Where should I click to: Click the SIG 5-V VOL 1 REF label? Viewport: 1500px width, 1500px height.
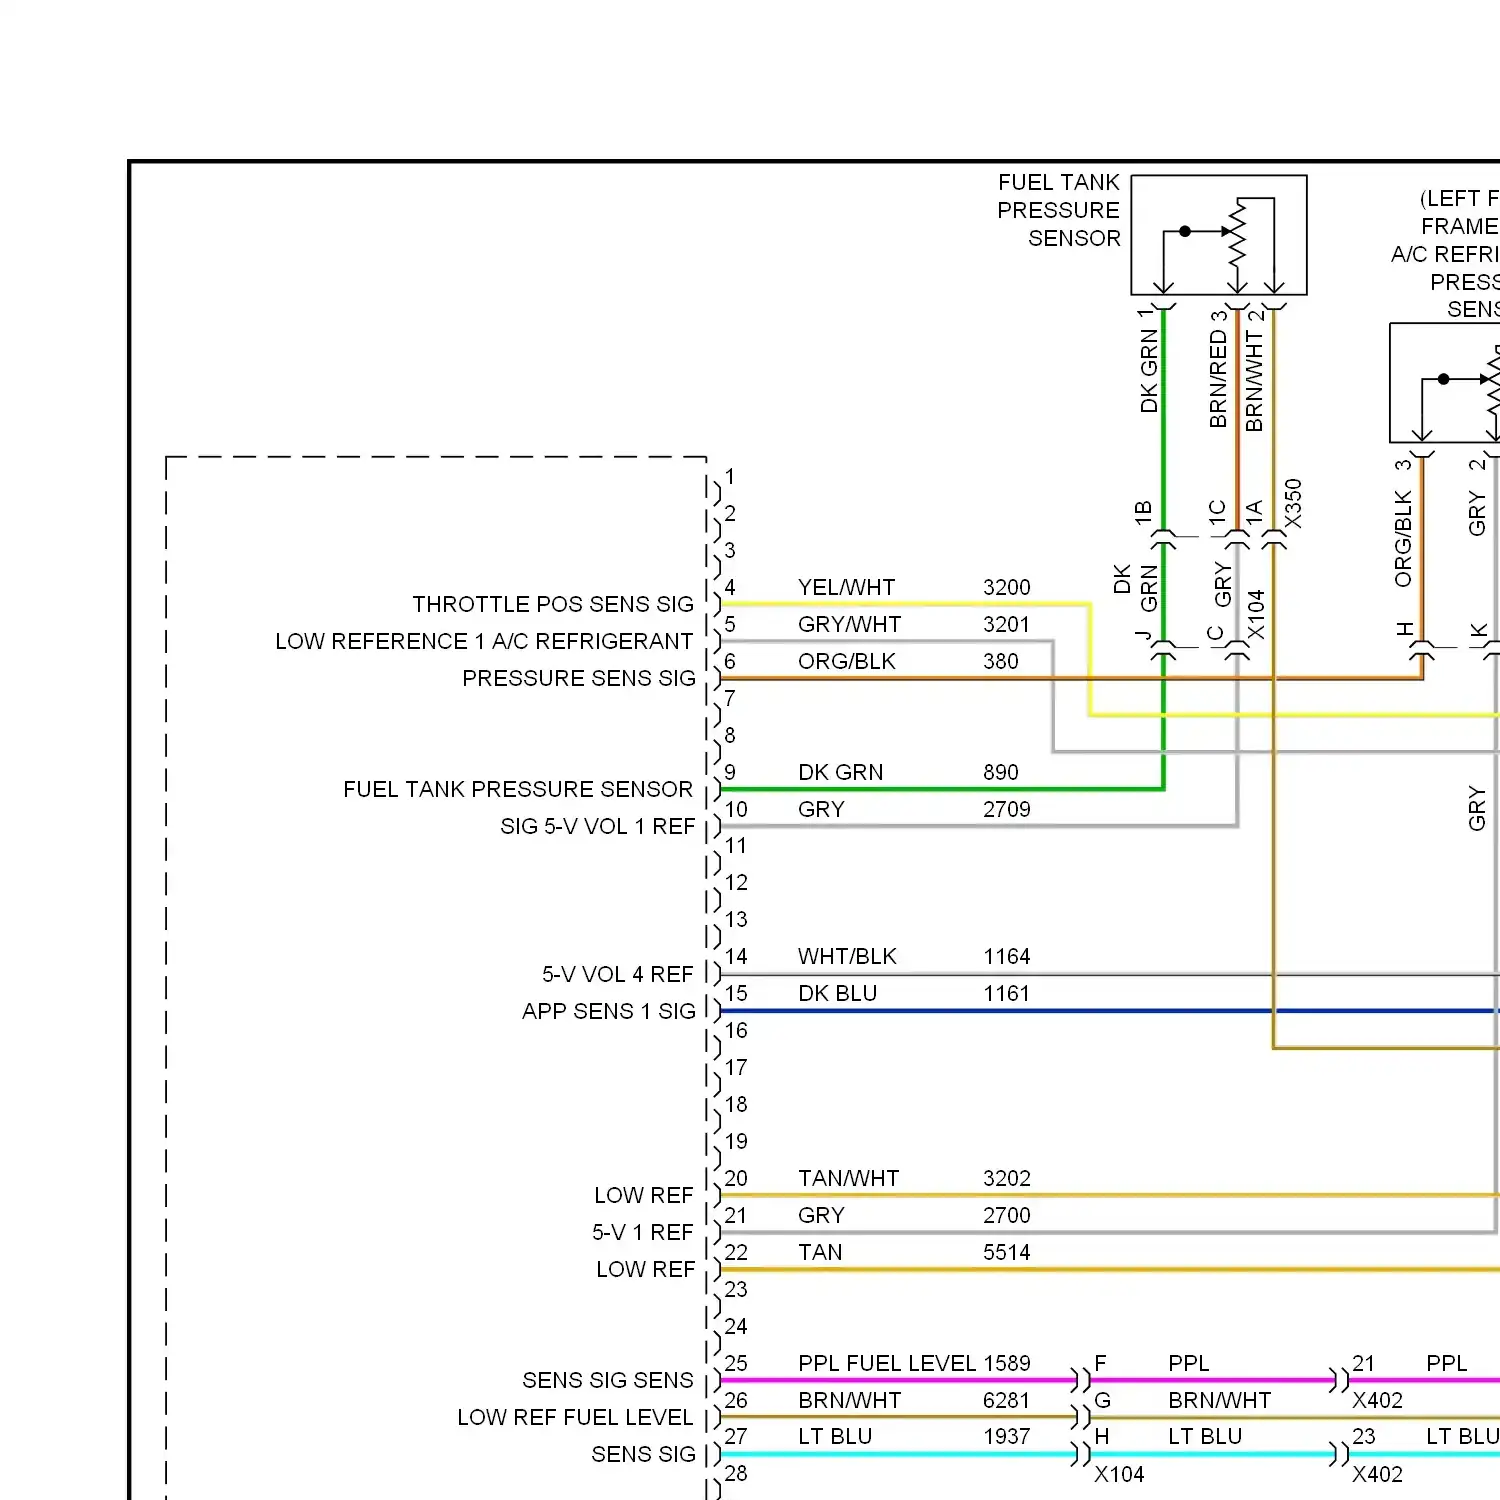pyautogui.click(x=597, y=826)
